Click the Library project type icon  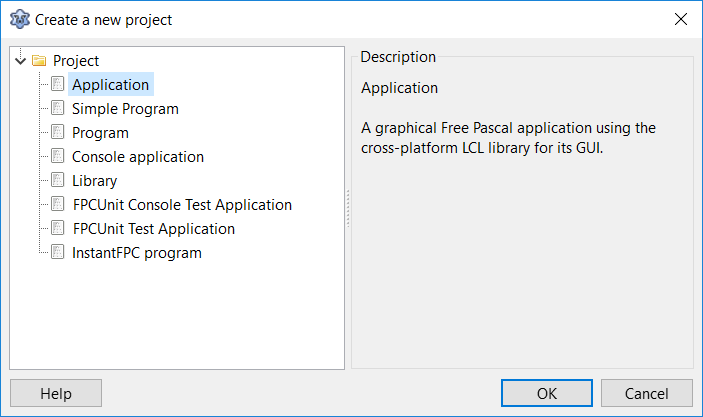click(x=57, y=181)
